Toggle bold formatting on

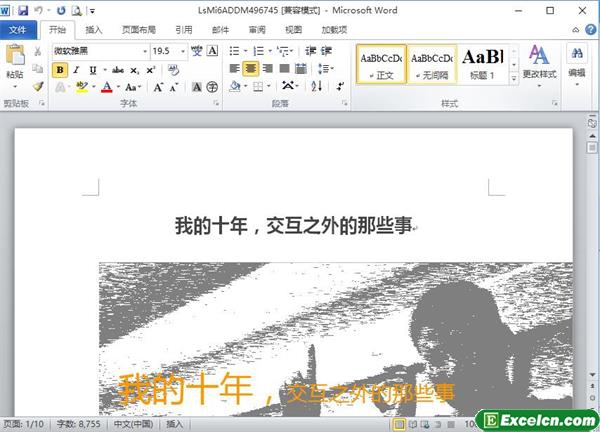(x=60, y=70)
